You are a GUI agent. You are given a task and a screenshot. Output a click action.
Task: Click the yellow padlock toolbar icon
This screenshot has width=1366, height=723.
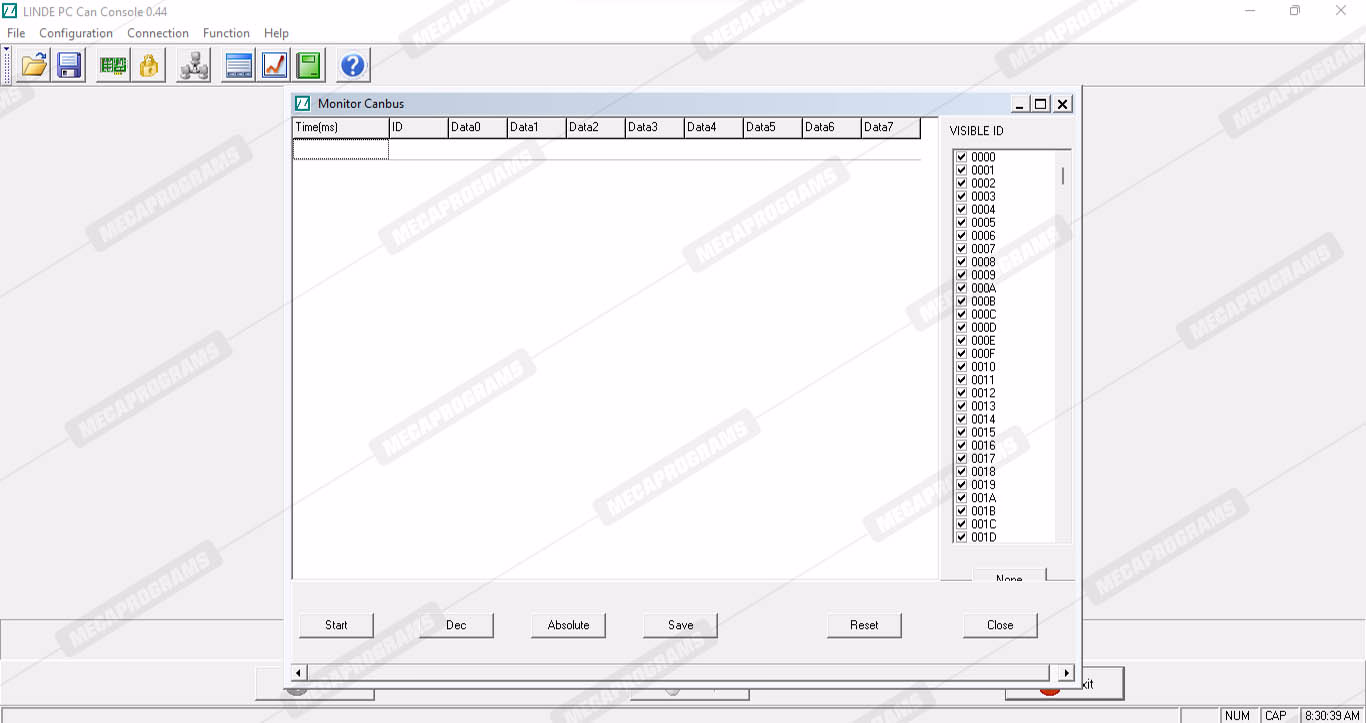(x=148, y=66)
